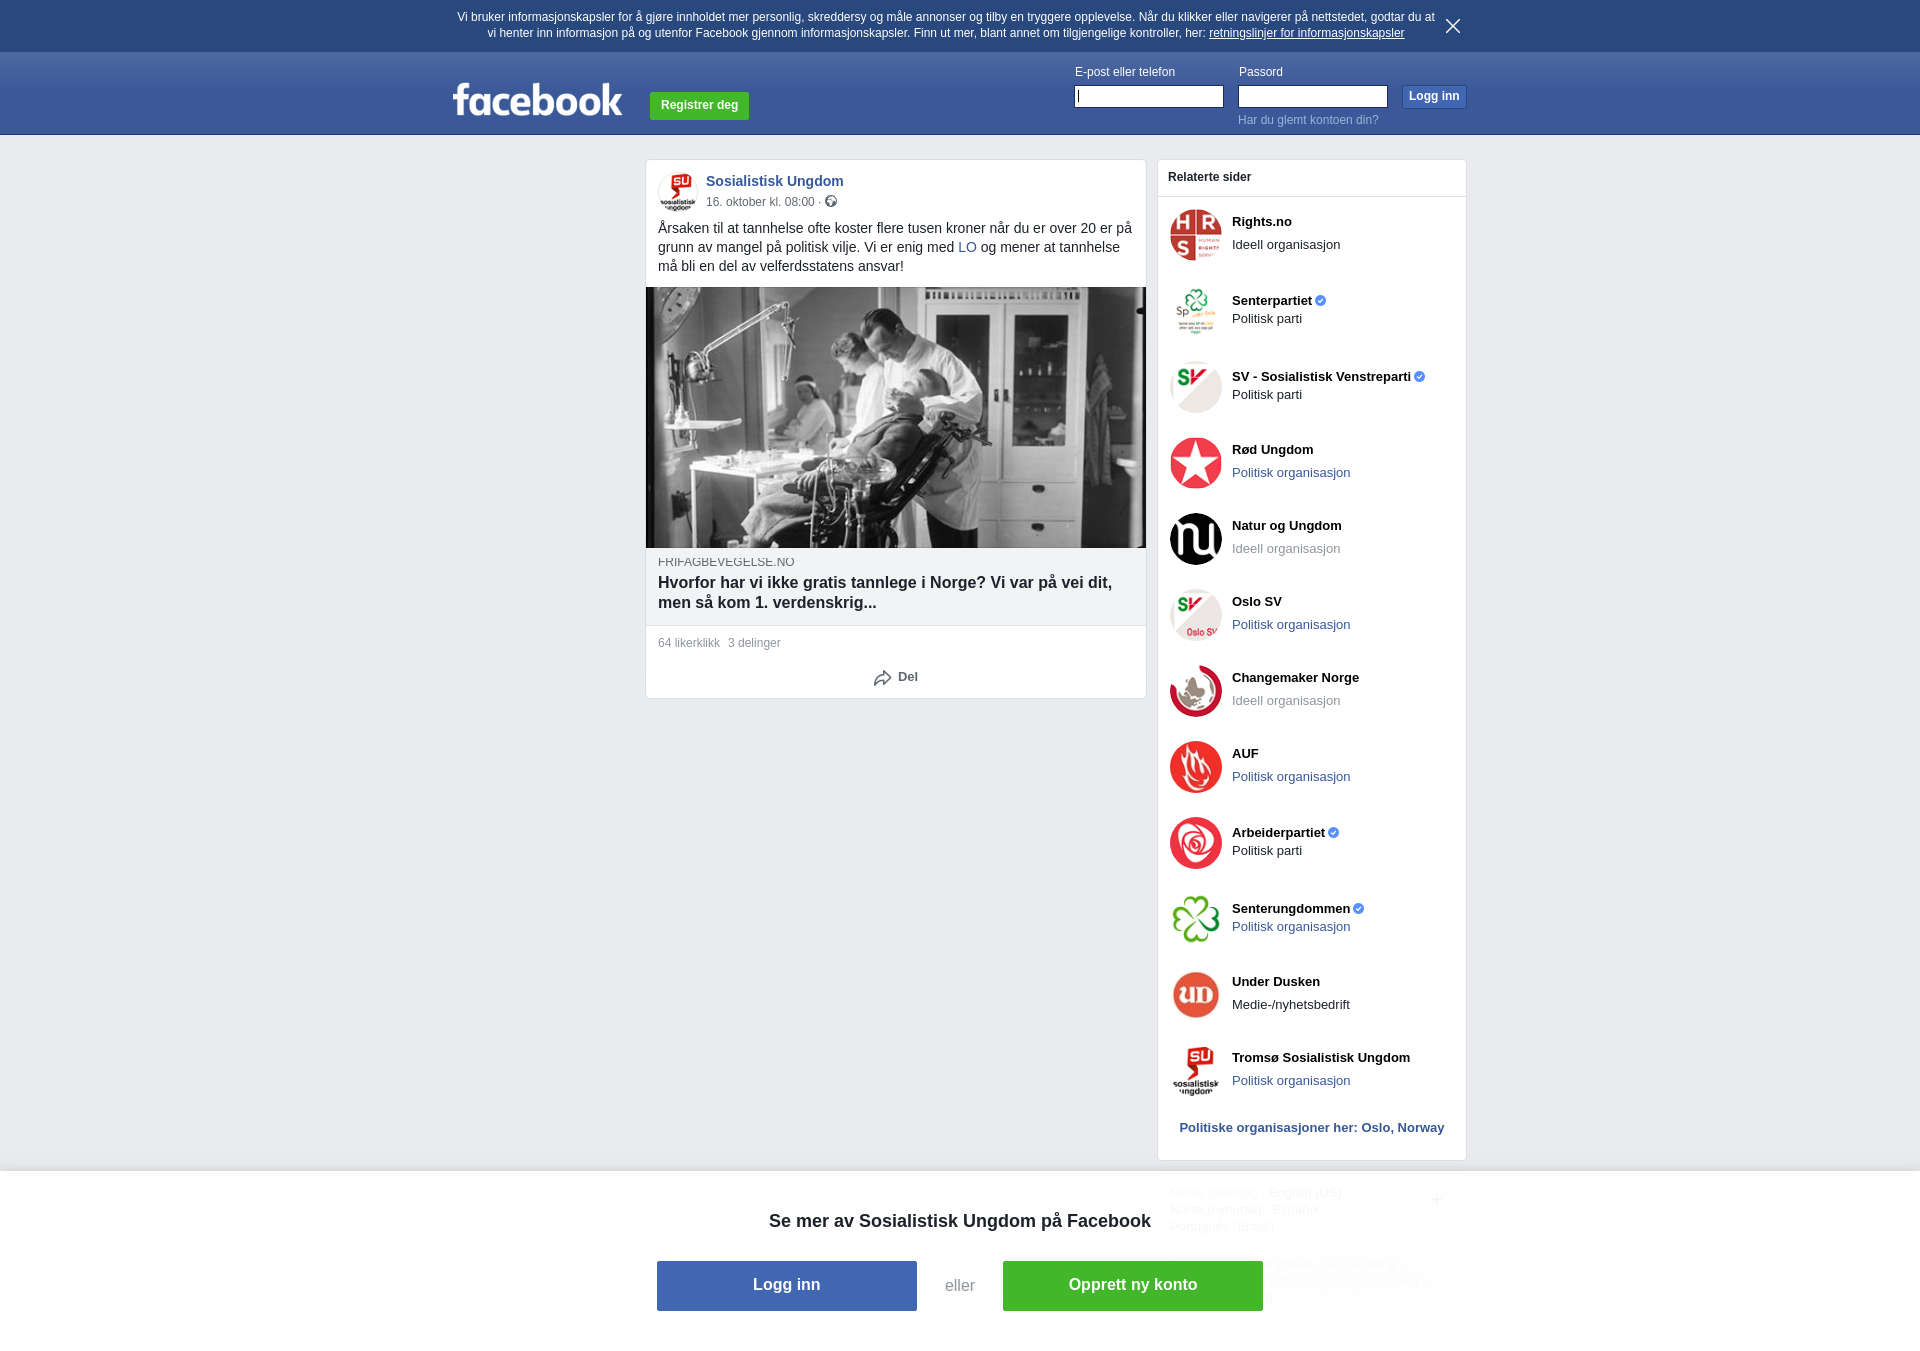Image resolution: width=1920 pixels, height=1351 pixels.
Task: Open Under Dusken page name
Action: [1276, 982]
